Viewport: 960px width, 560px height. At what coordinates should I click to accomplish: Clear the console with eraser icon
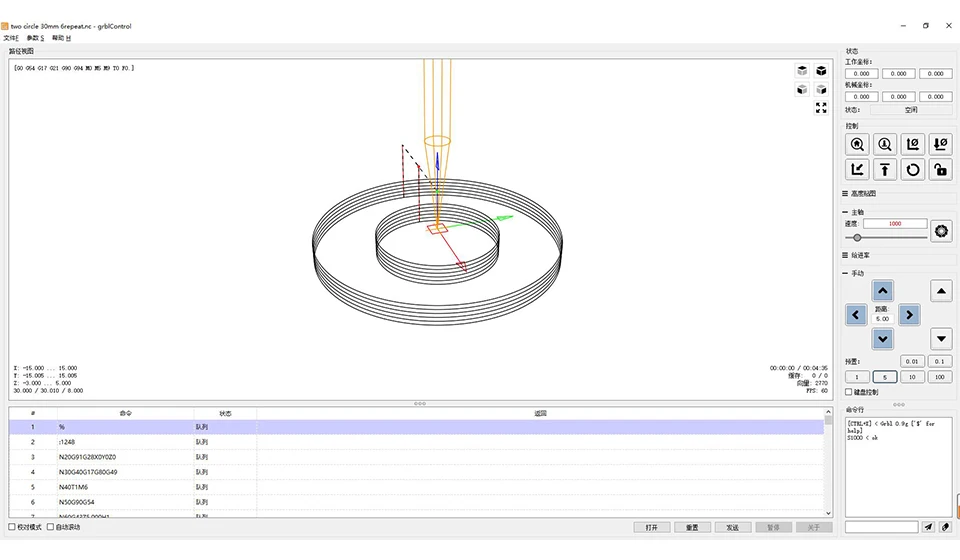click(x=945, y=527)
